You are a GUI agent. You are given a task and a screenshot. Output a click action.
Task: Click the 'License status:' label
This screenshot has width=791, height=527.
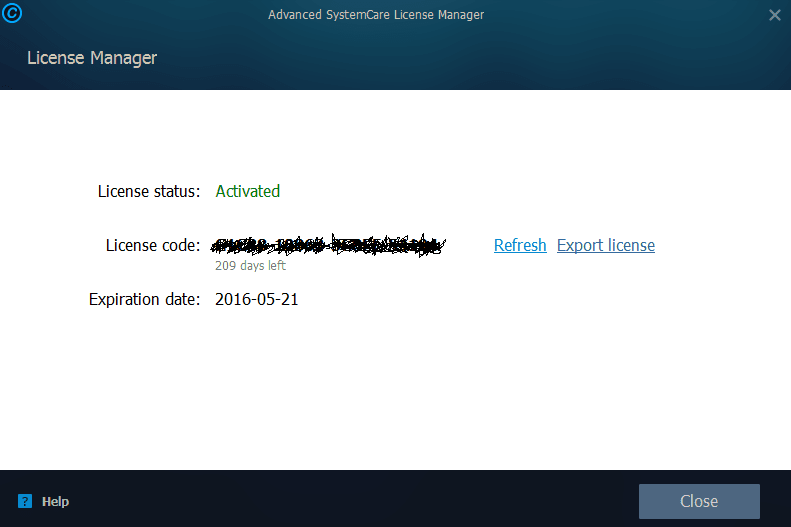149,191
